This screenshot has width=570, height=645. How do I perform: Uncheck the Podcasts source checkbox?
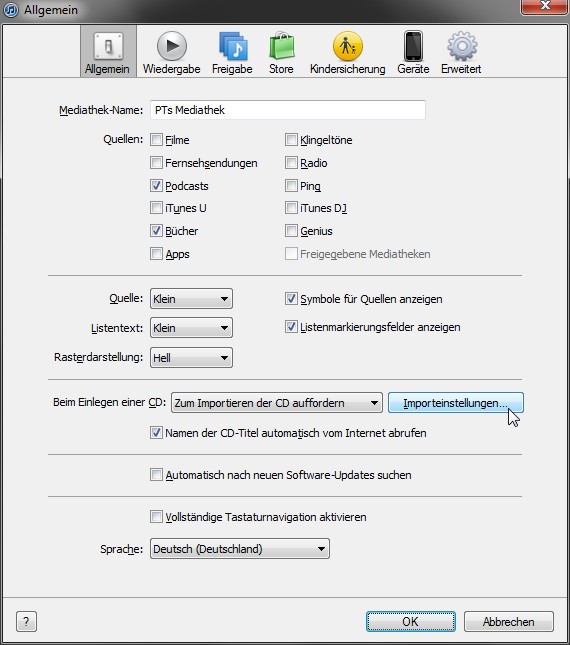coord(156,186)
